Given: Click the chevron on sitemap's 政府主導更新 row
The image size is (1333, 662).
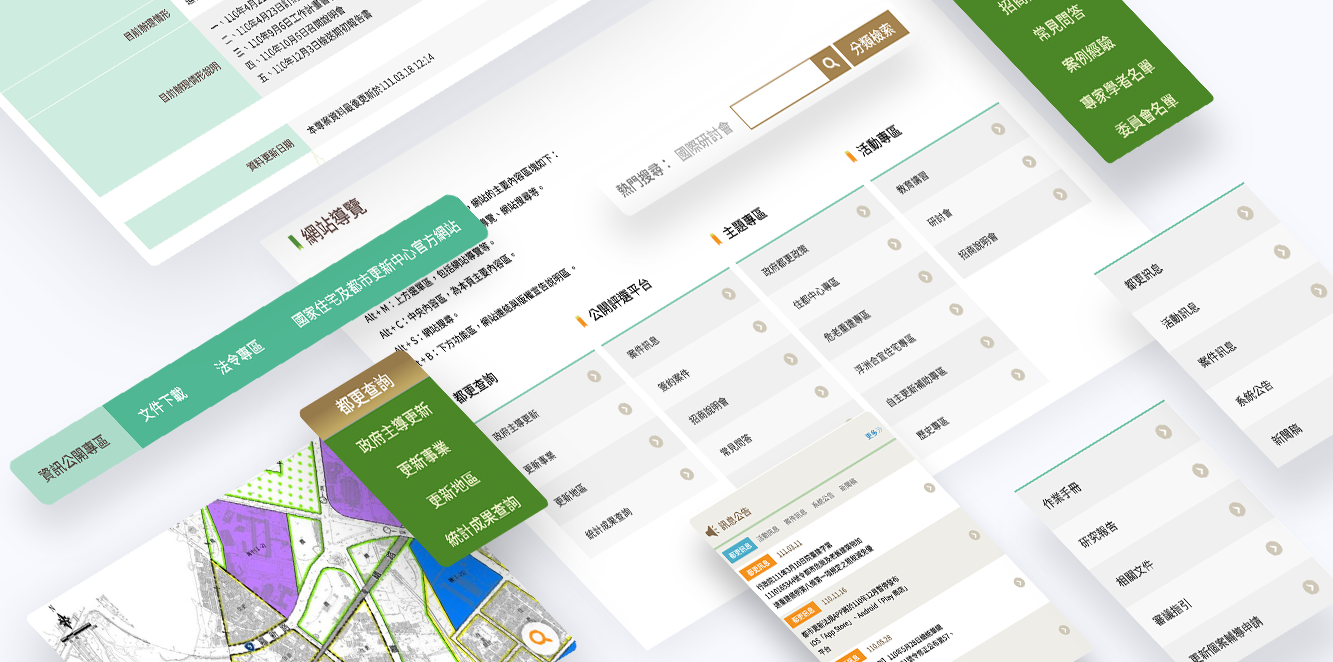Looking at the screenshot, I should point(593,376).
